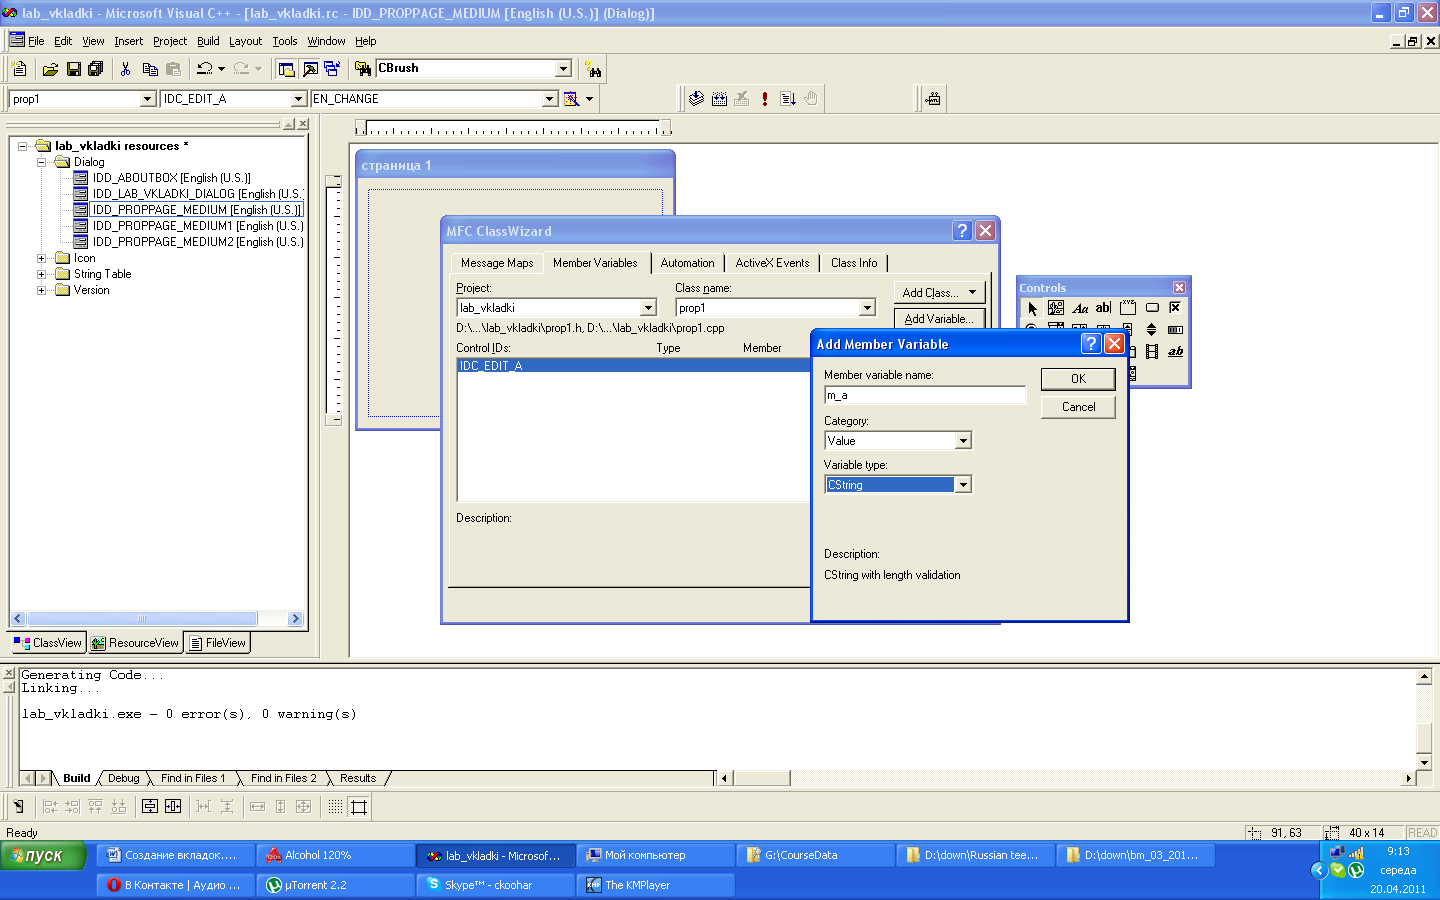1440x900 pixels.
Task: Select the Spin control in Controls palette
Action: click(1152, 330)
